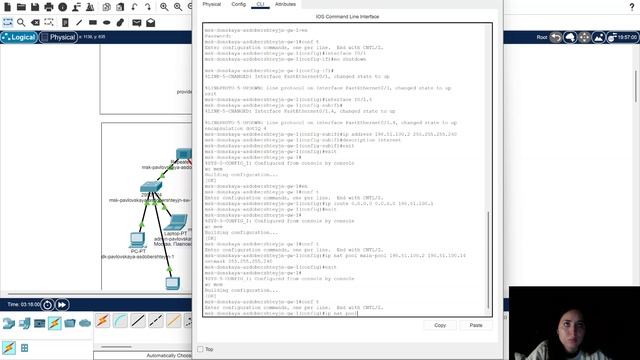The width and height of the screenshot is (640, 360).
Task: Open the CLI tab in router window
Action: pyautogui.click(x=260, y=4)
